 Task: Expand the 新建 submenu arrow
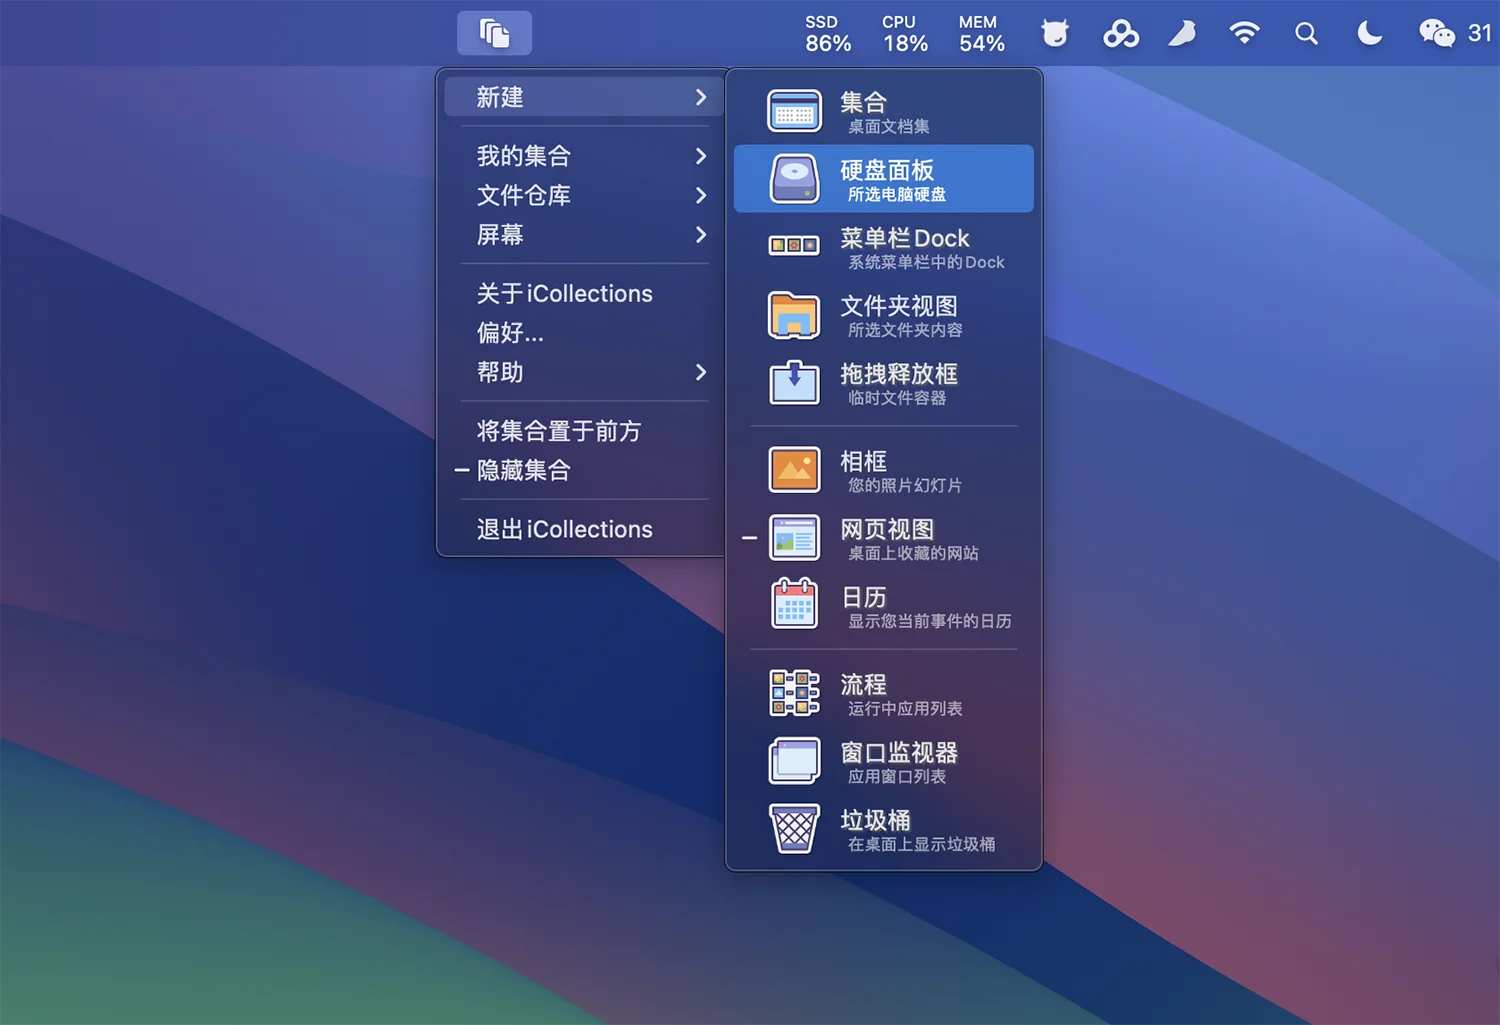pos(701,97)
